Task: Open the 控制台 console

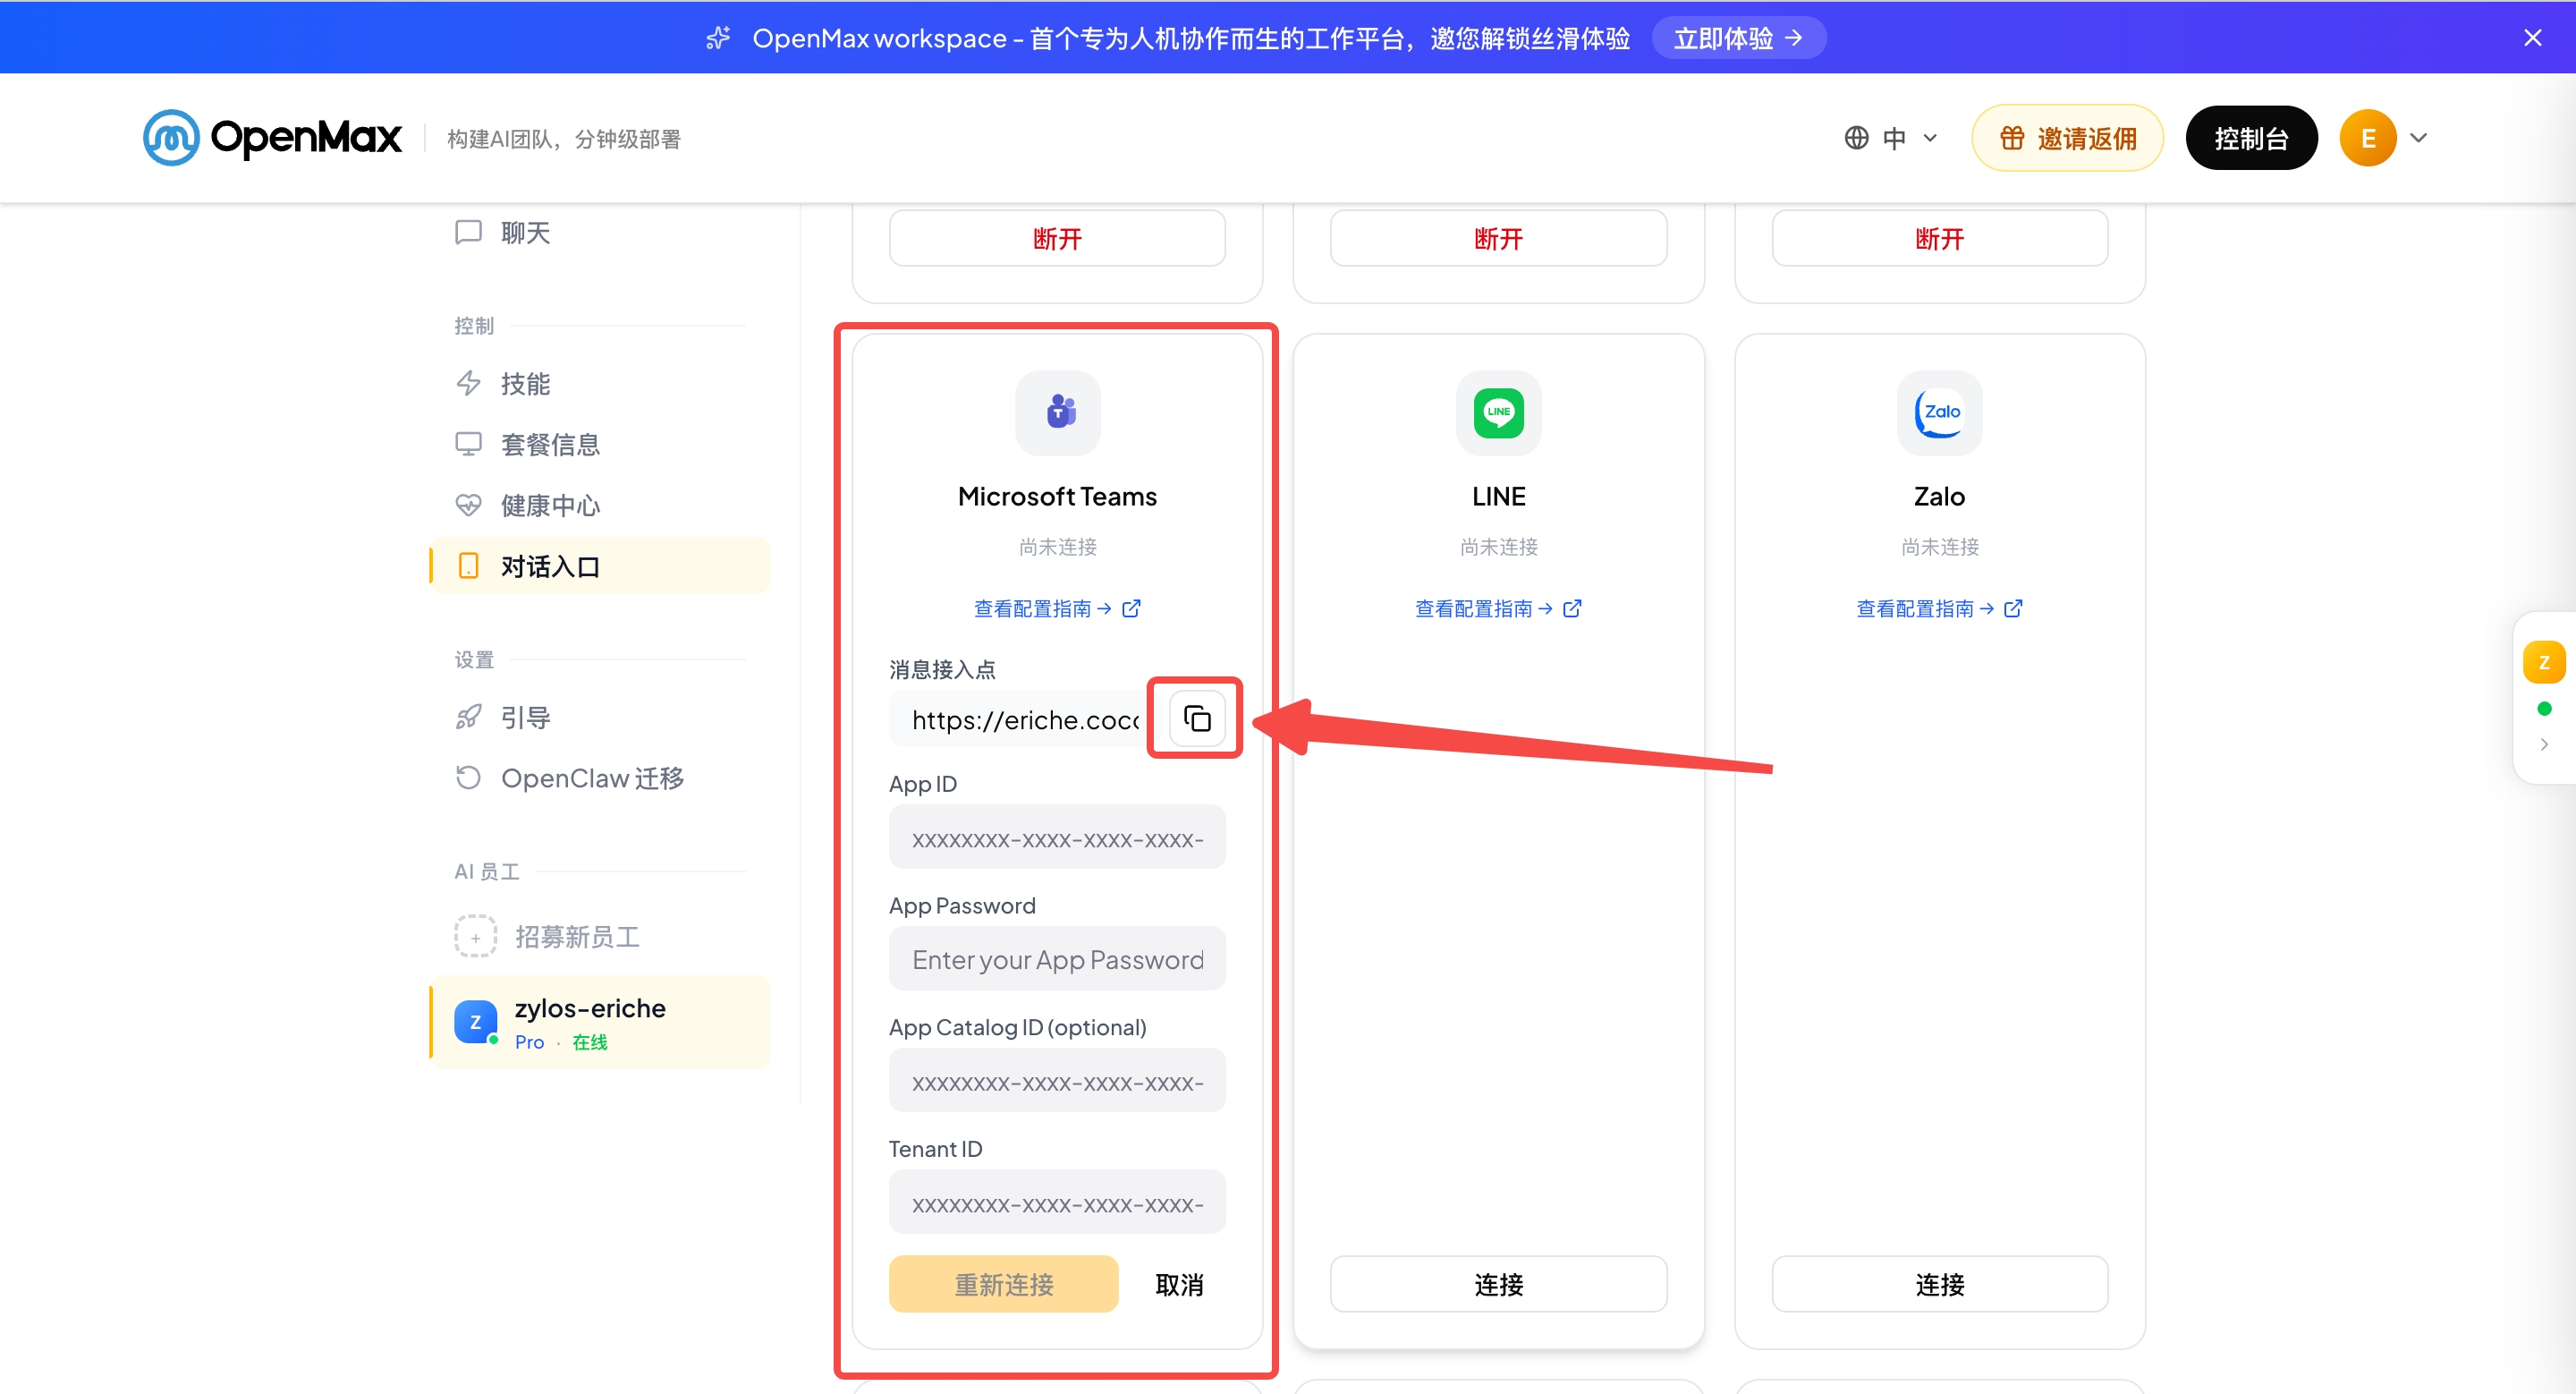Action: tap(2251, 138)
